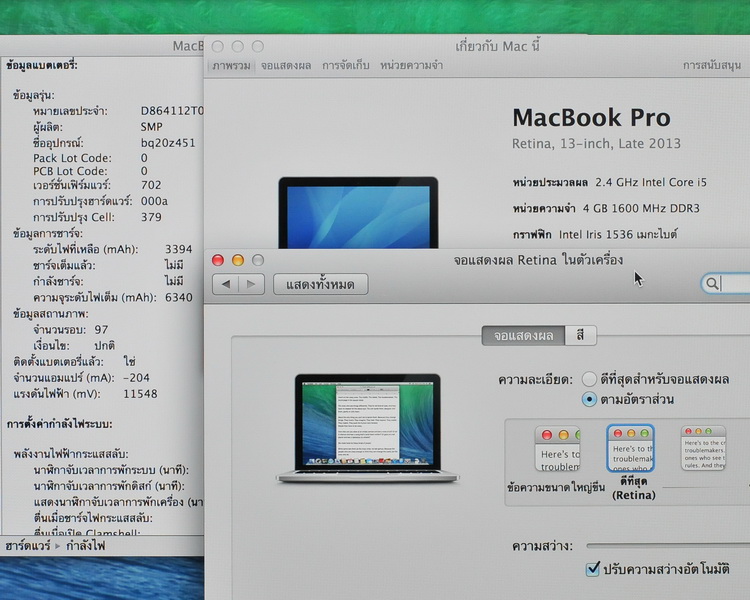750x600 pixels.
Task: Click the device name bq20z451
Action: (168, 143)
